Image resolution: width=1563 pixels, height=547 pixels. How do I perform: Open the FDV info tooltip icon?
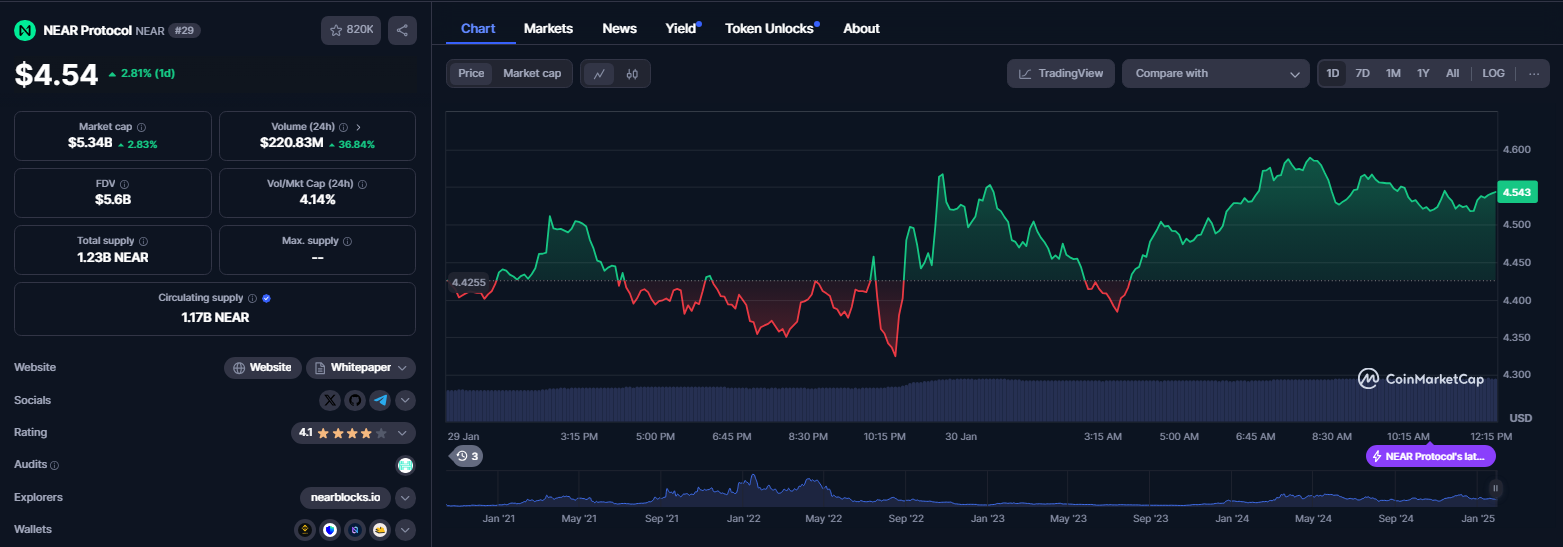coord(124,184)
